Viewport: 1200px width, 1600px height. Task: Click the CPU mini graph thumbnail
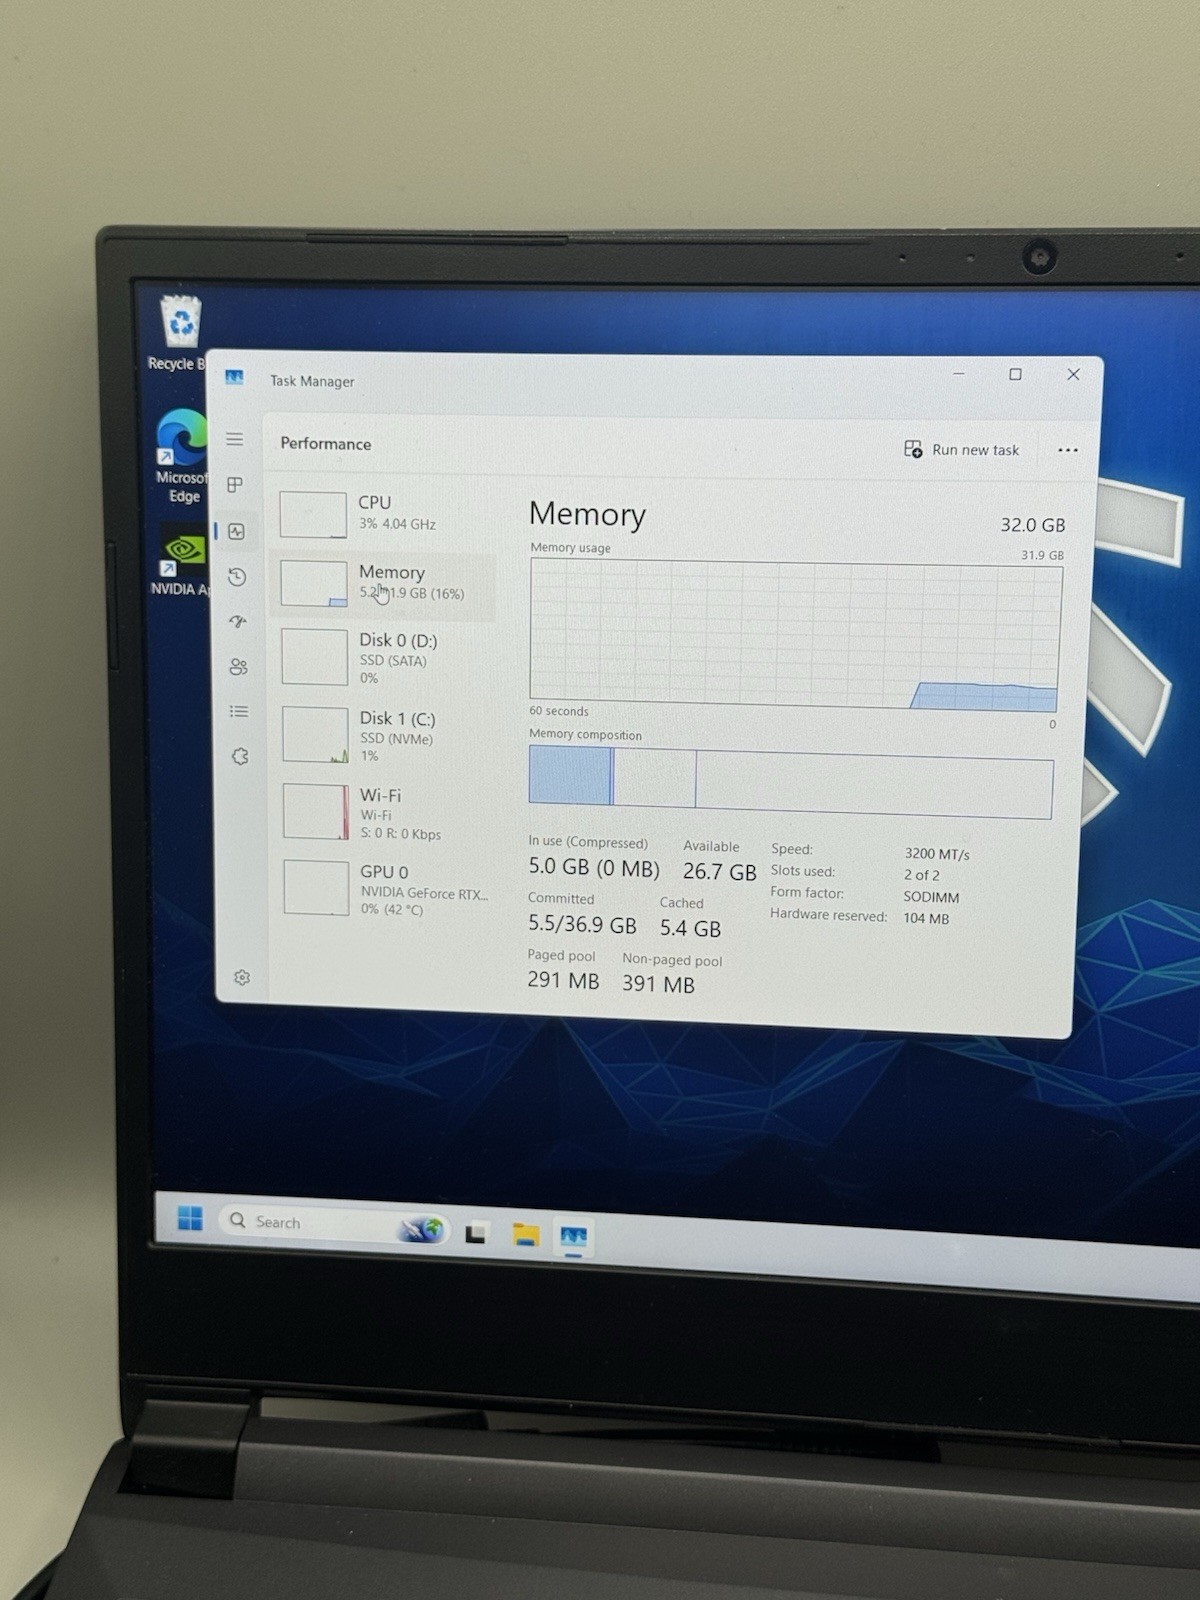pos(313,514)
